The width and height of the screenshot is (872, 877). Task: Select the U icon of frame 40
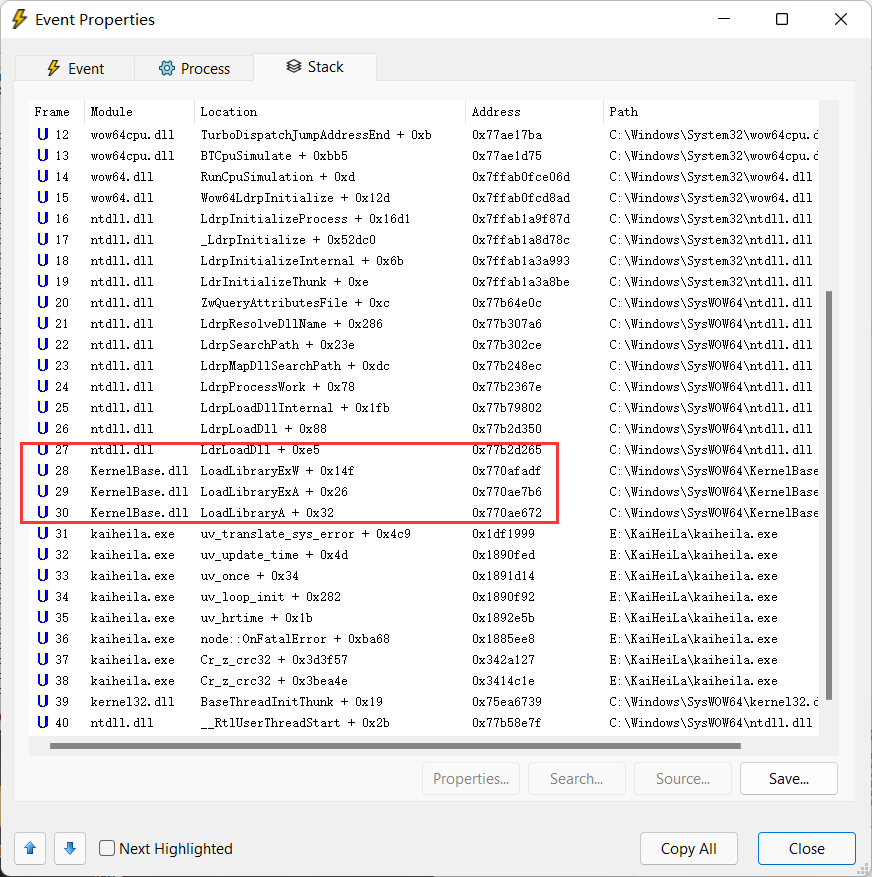pos(43,722)
